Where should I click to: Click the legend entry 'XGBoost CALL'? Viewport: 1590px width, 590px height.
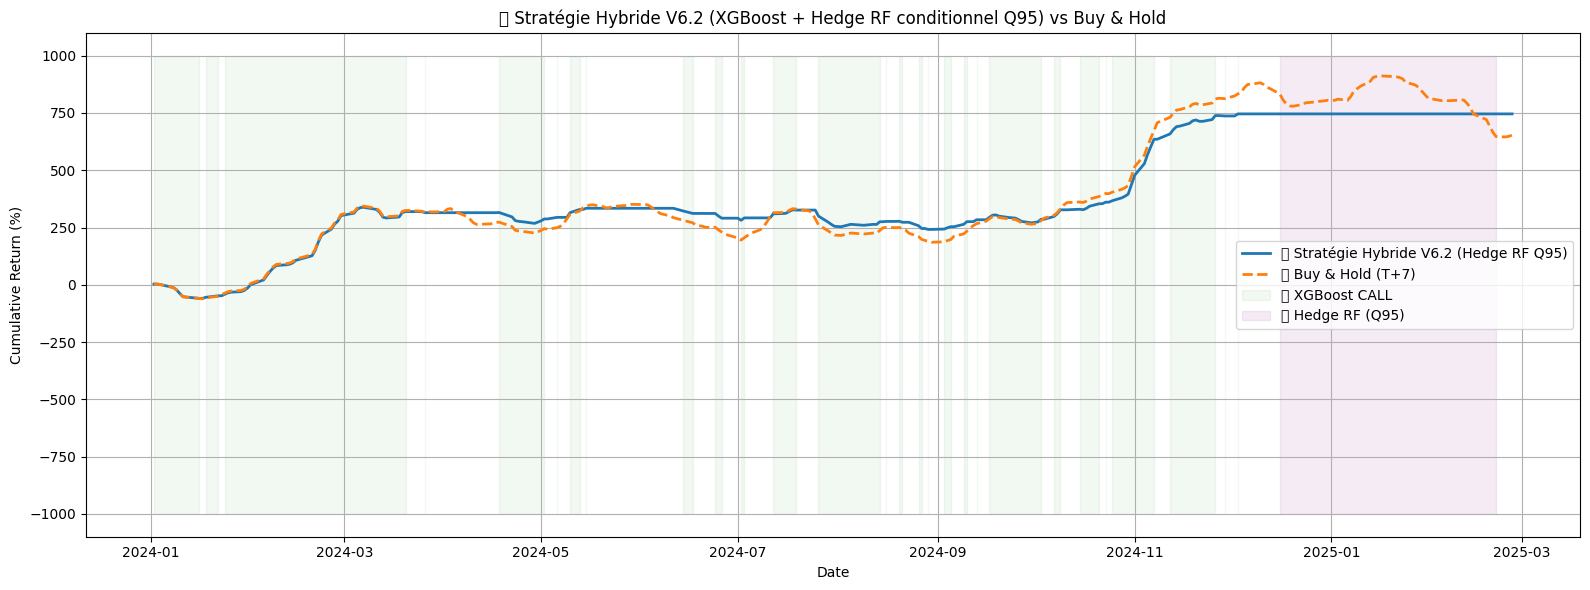pos(1336,295)
